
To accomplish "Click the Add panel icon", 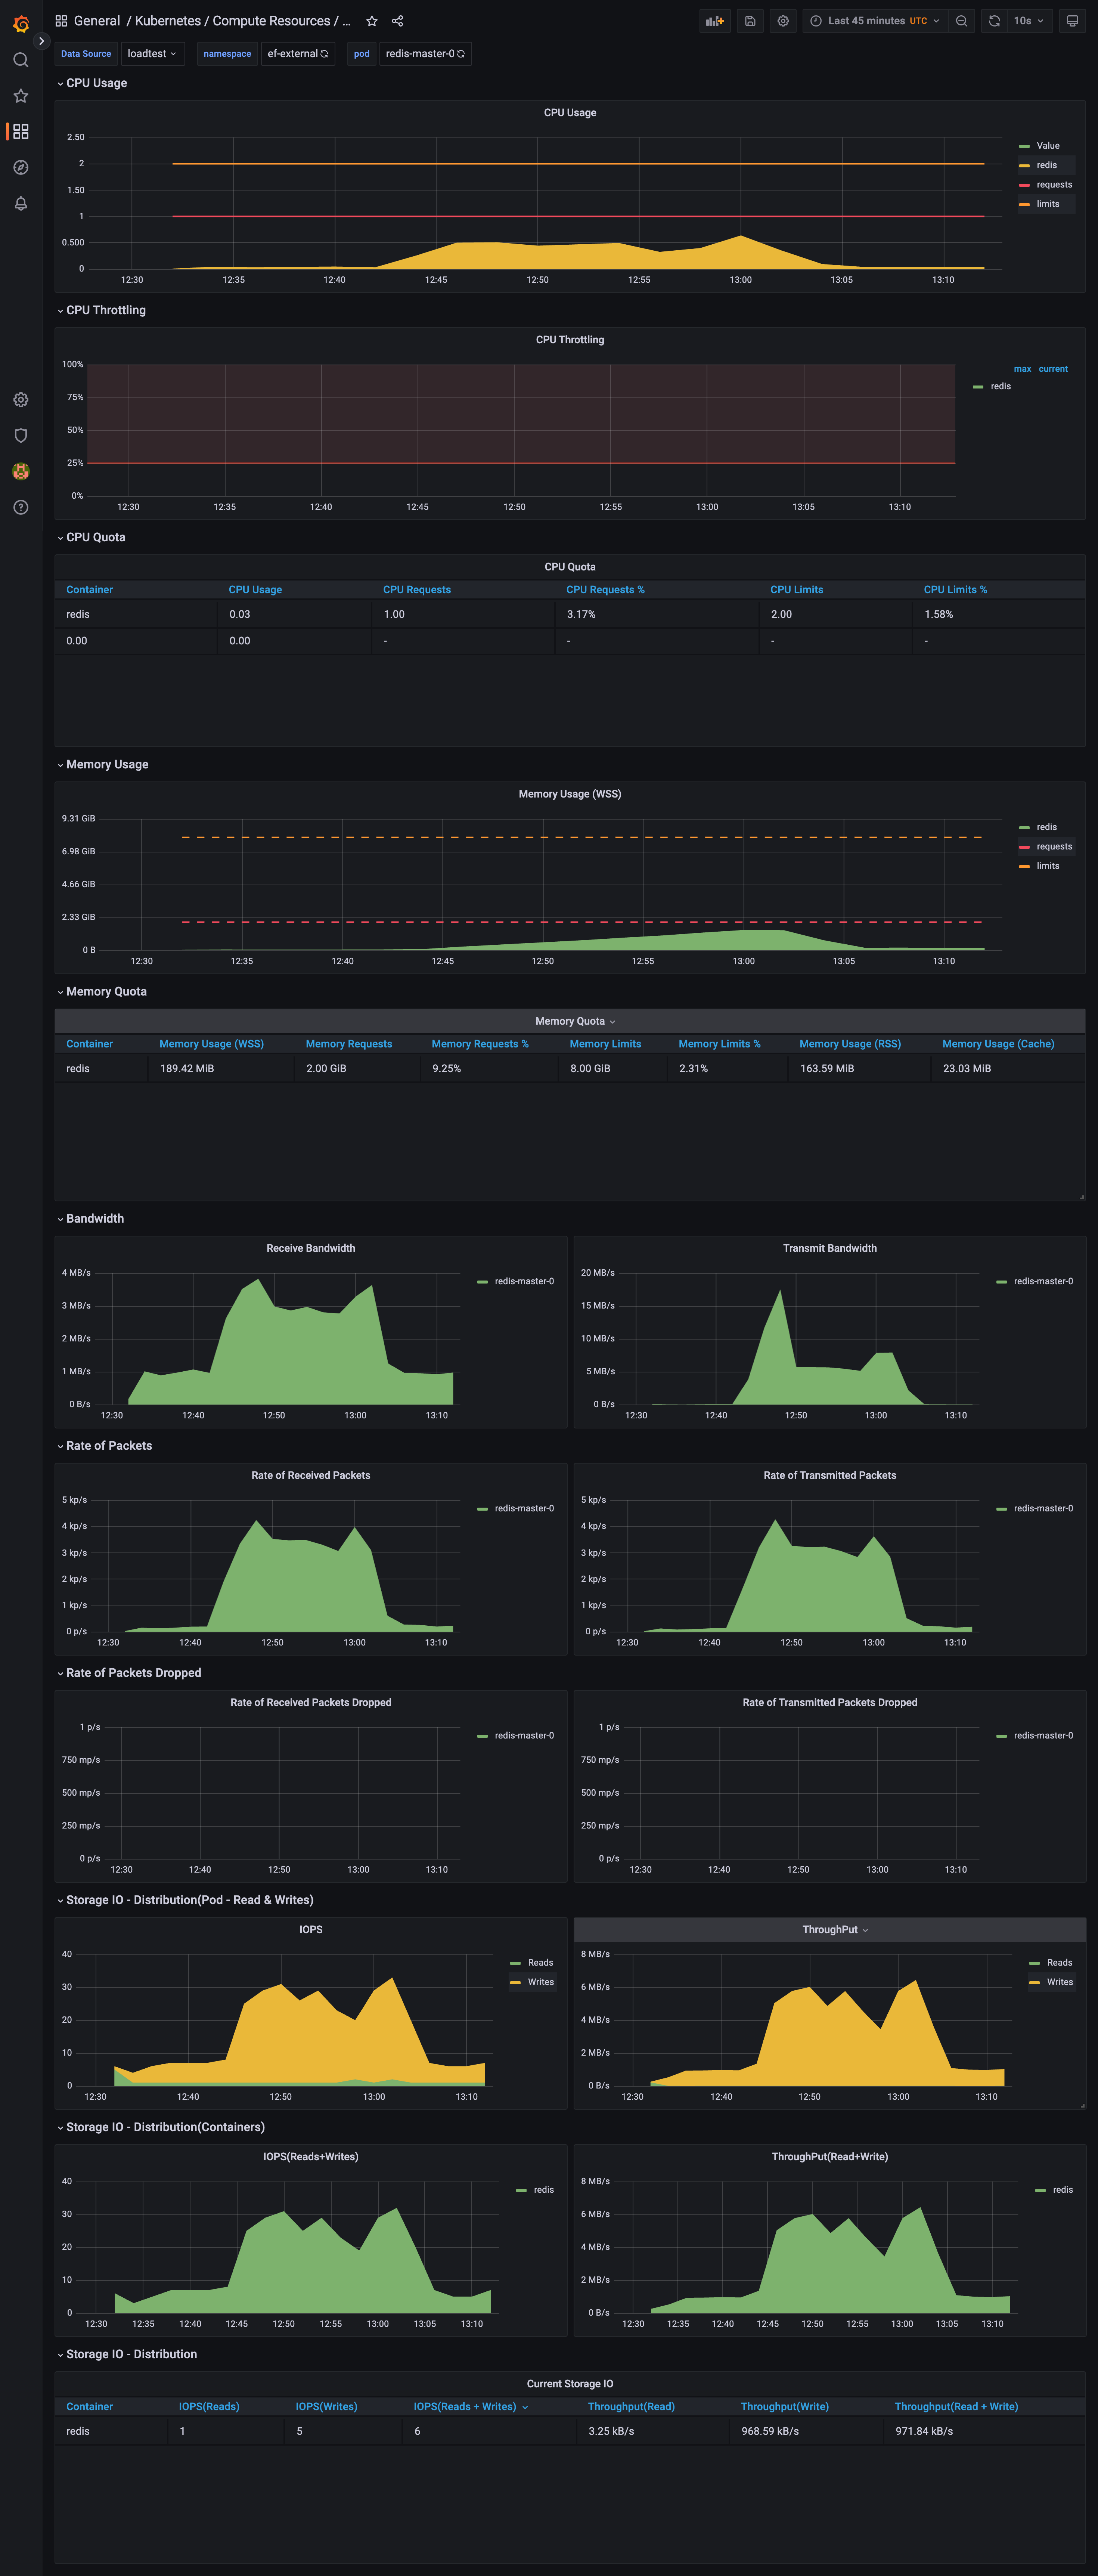I will point(714,20).
